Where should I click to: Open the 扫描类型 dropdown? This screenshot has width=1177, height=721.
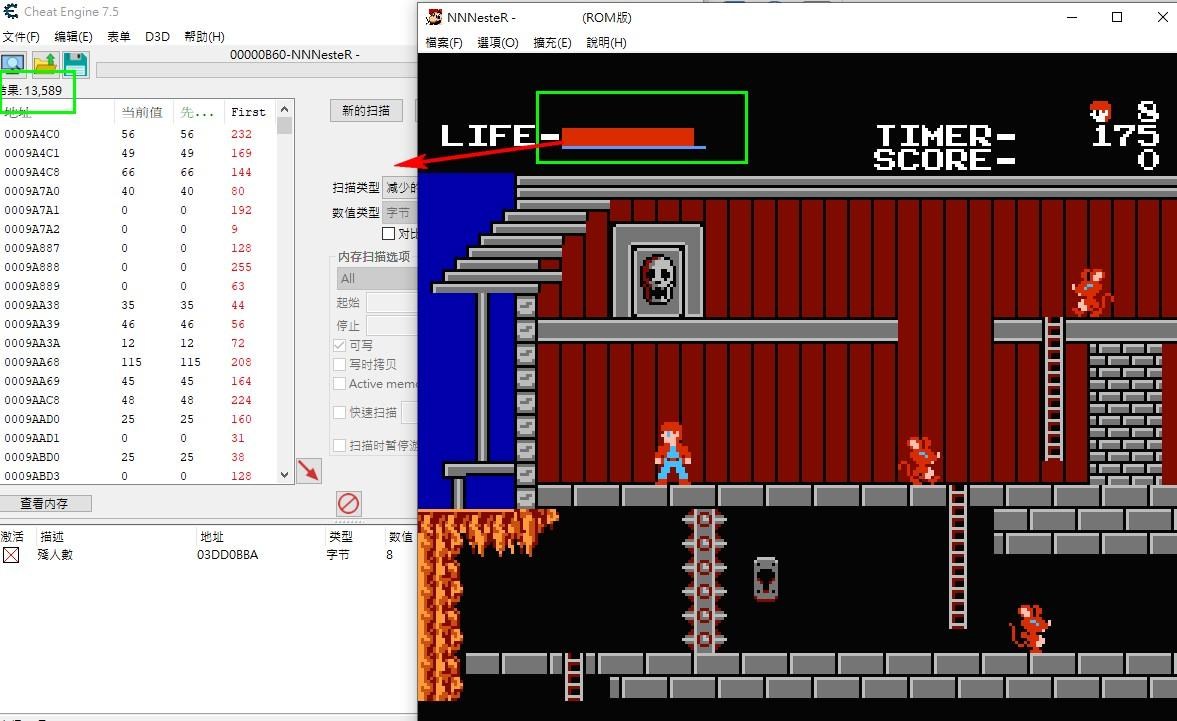[x=399, y=187]
